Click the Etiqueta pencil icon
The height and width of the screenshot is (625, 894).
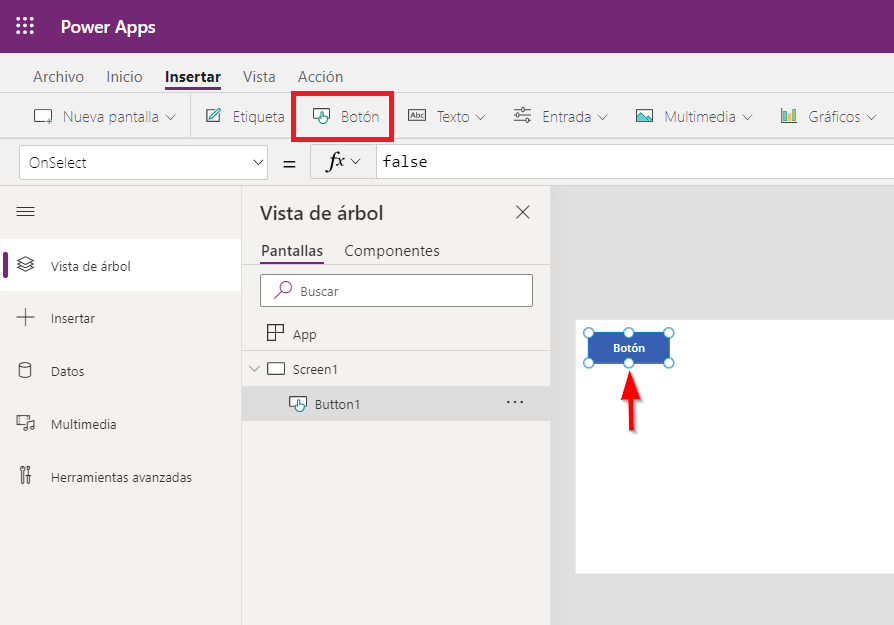[x=213, y=116]
